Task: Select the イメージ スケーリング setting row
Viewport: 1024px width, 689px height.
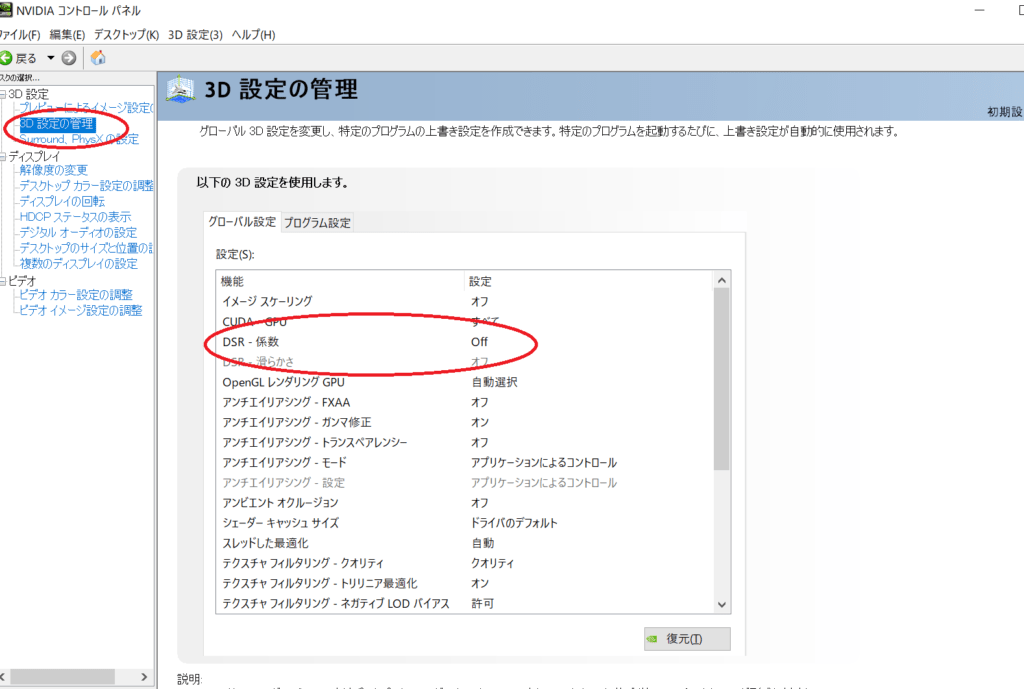Action: [x=464, y=301]
